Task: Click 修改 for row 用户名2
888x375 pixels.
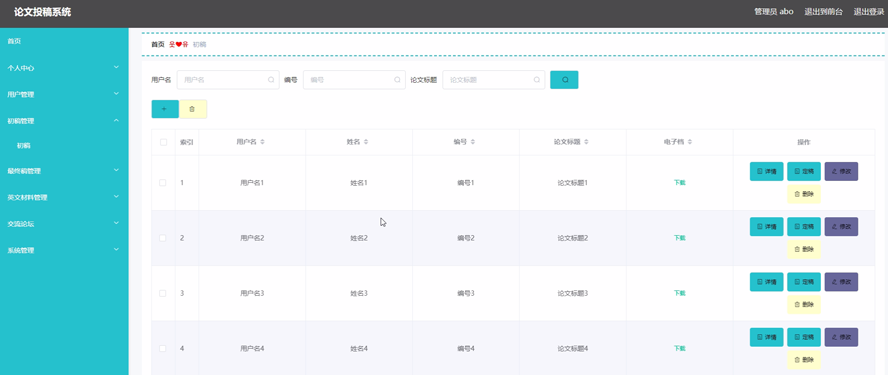Action: click(841, 227)
